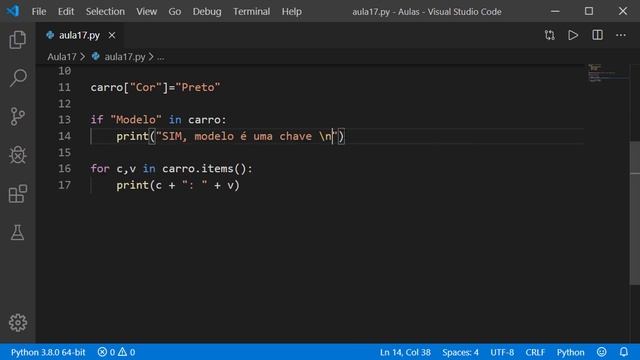Open the Edit menu
This screenshot has width=640, height=360.
[x=66, y=11]
